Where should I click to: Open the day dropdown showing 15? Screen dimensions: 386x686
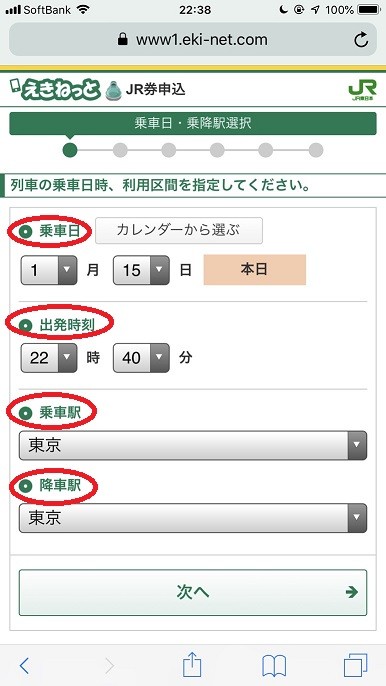point(141,270)
